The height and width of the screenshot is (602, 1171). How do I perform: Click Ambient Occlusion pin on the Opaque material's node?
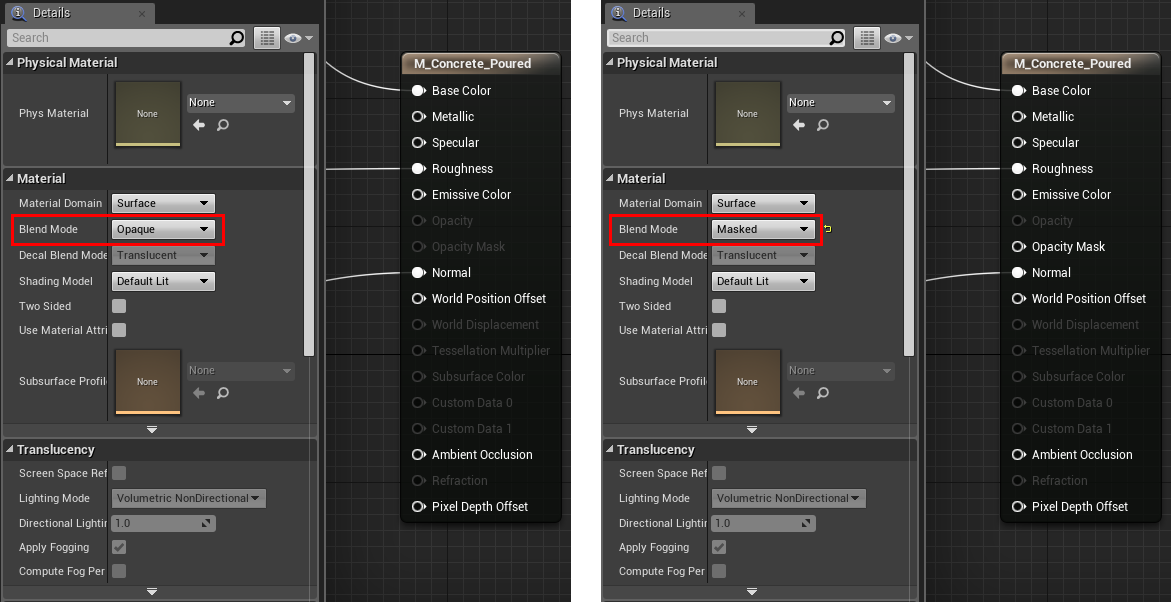[x=418, y=455]
